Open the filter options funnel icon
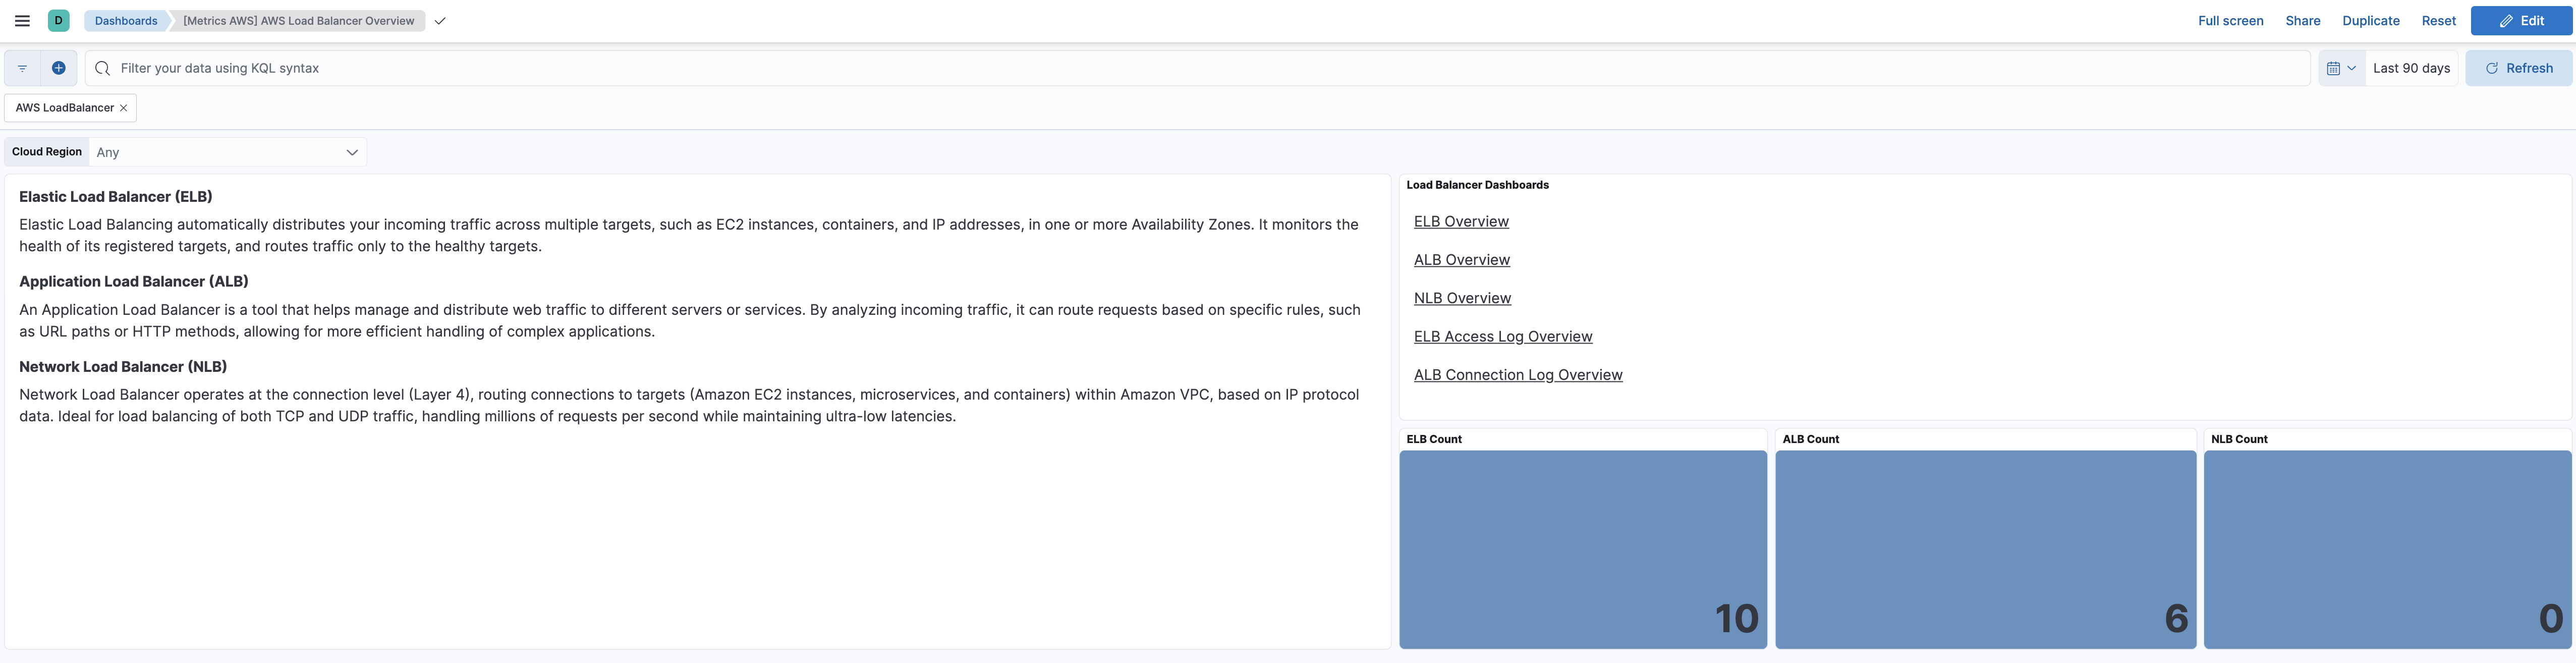The image size is (2576, 663). point(22,67)
